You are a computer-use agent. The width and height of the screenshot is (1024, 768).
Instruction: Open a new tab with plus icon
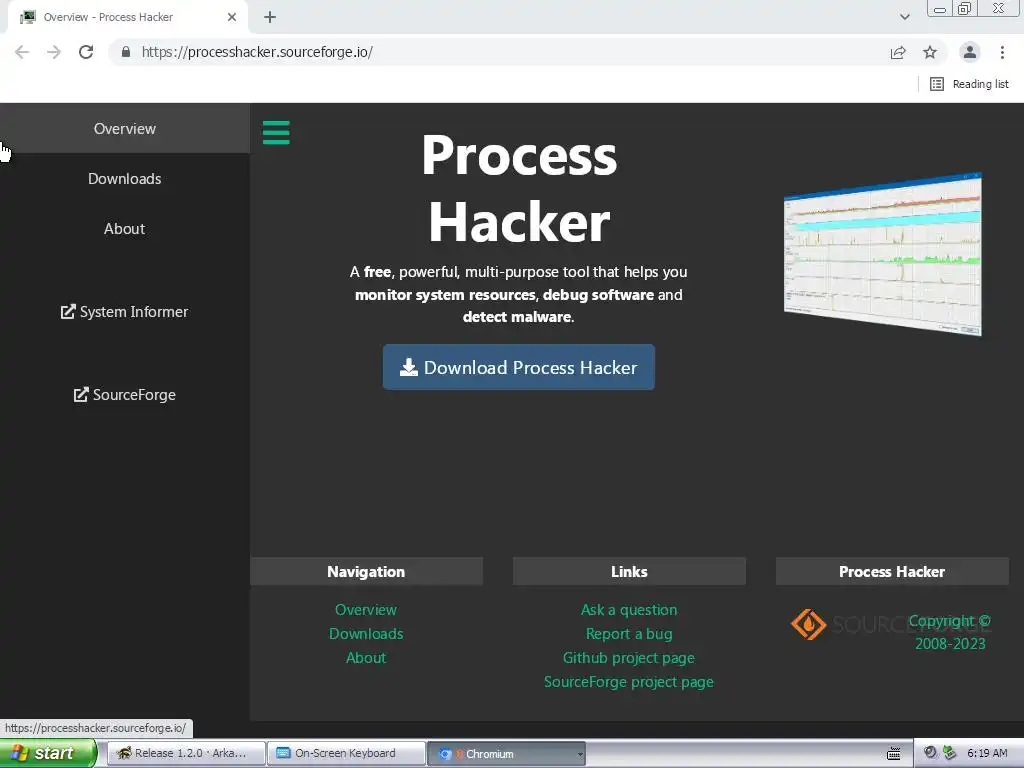[x=270, y=17]
